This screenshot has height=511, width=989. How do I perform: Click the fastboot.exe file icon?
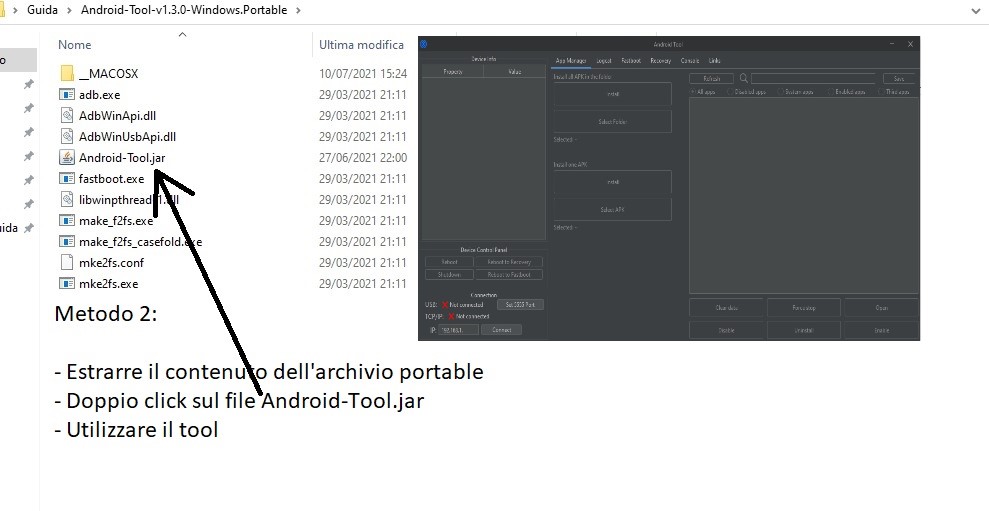coord(67,179)
